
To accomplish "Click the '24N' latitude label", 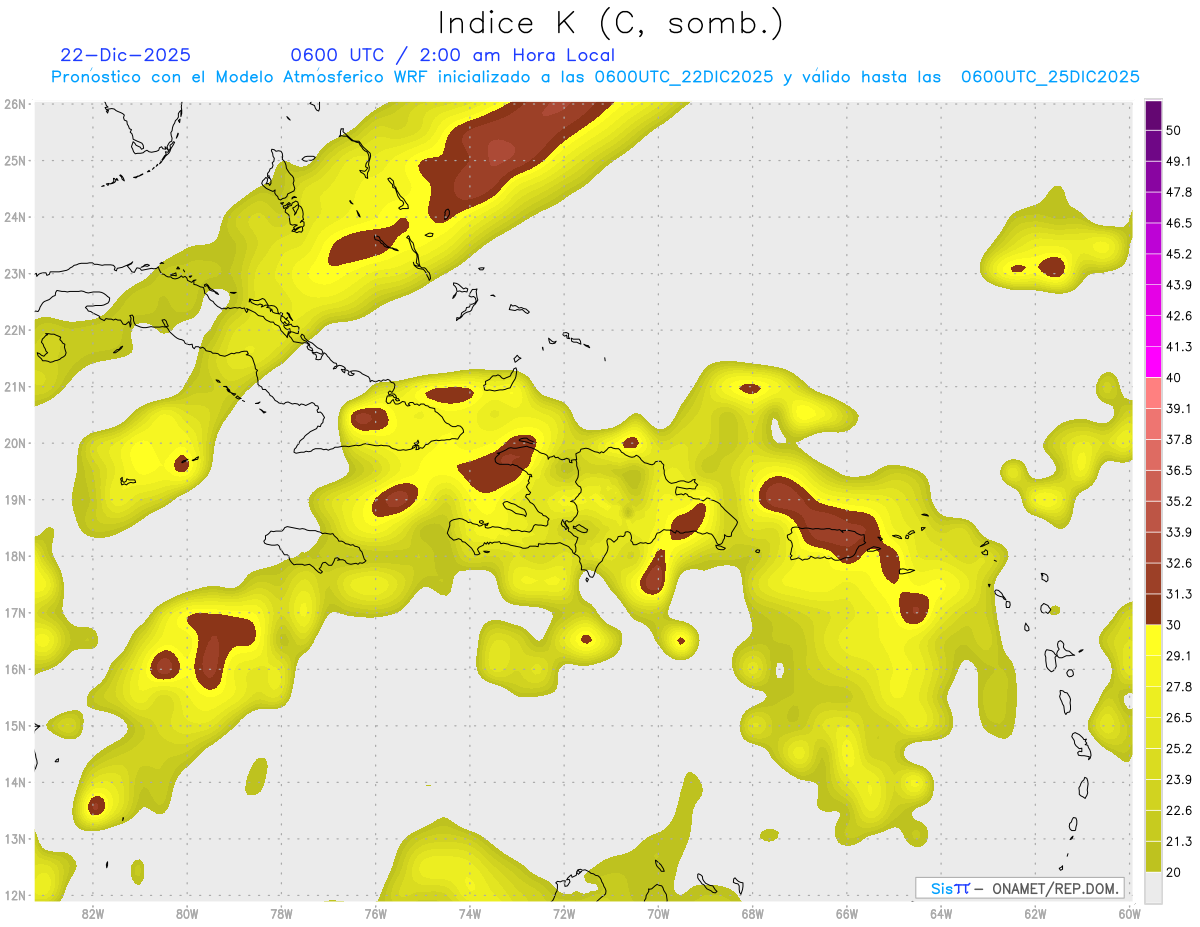I will [x=15, y=217].
